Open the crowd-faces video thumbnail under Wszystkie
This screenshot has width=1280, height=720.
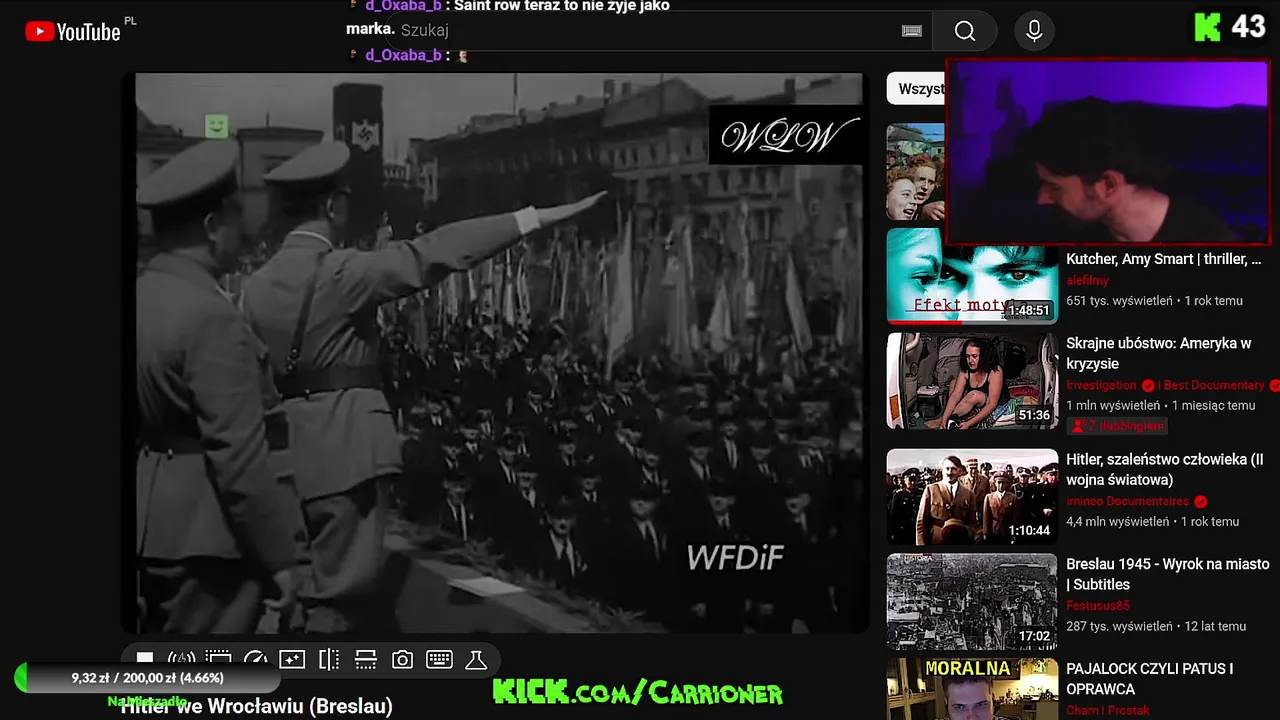[915, 171]
